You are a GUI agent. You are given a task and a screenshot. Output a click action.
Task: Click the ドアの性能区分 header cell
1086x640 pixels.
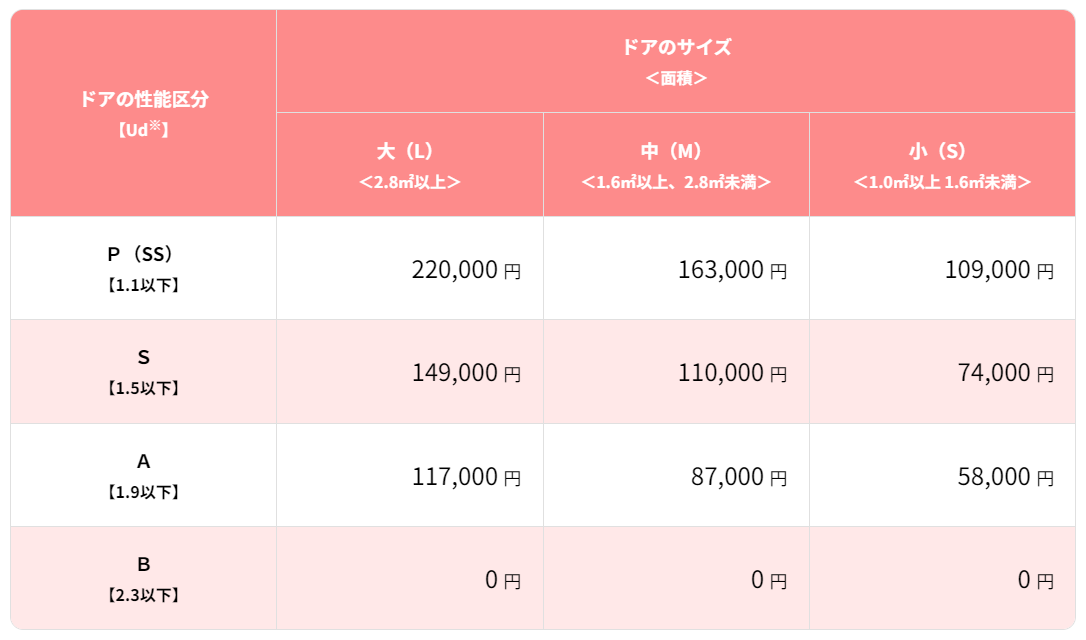(143, 113)
